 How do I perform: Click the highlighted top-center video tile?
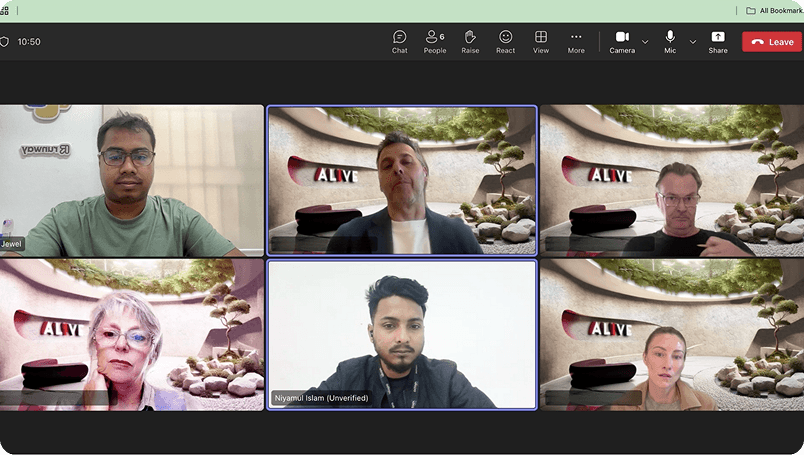click(x=402, y=180)
